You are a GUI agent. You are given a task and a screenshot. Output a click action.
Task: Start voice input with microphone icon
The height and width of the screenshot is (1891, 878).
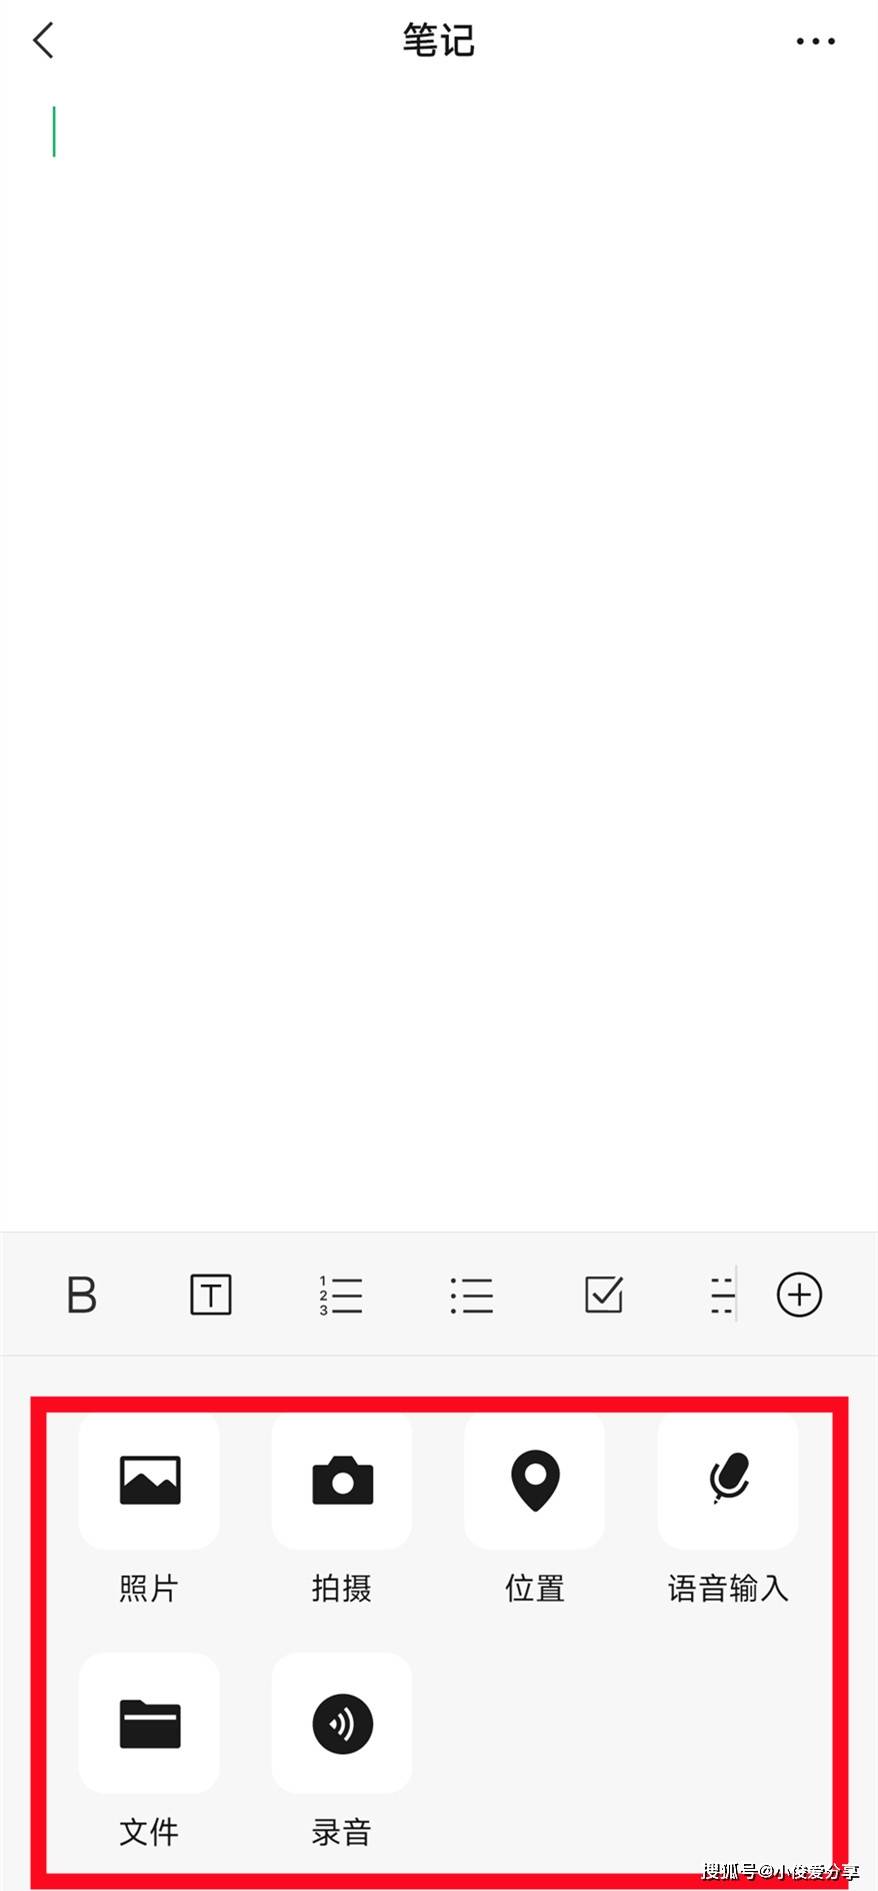coord(728,1480)
